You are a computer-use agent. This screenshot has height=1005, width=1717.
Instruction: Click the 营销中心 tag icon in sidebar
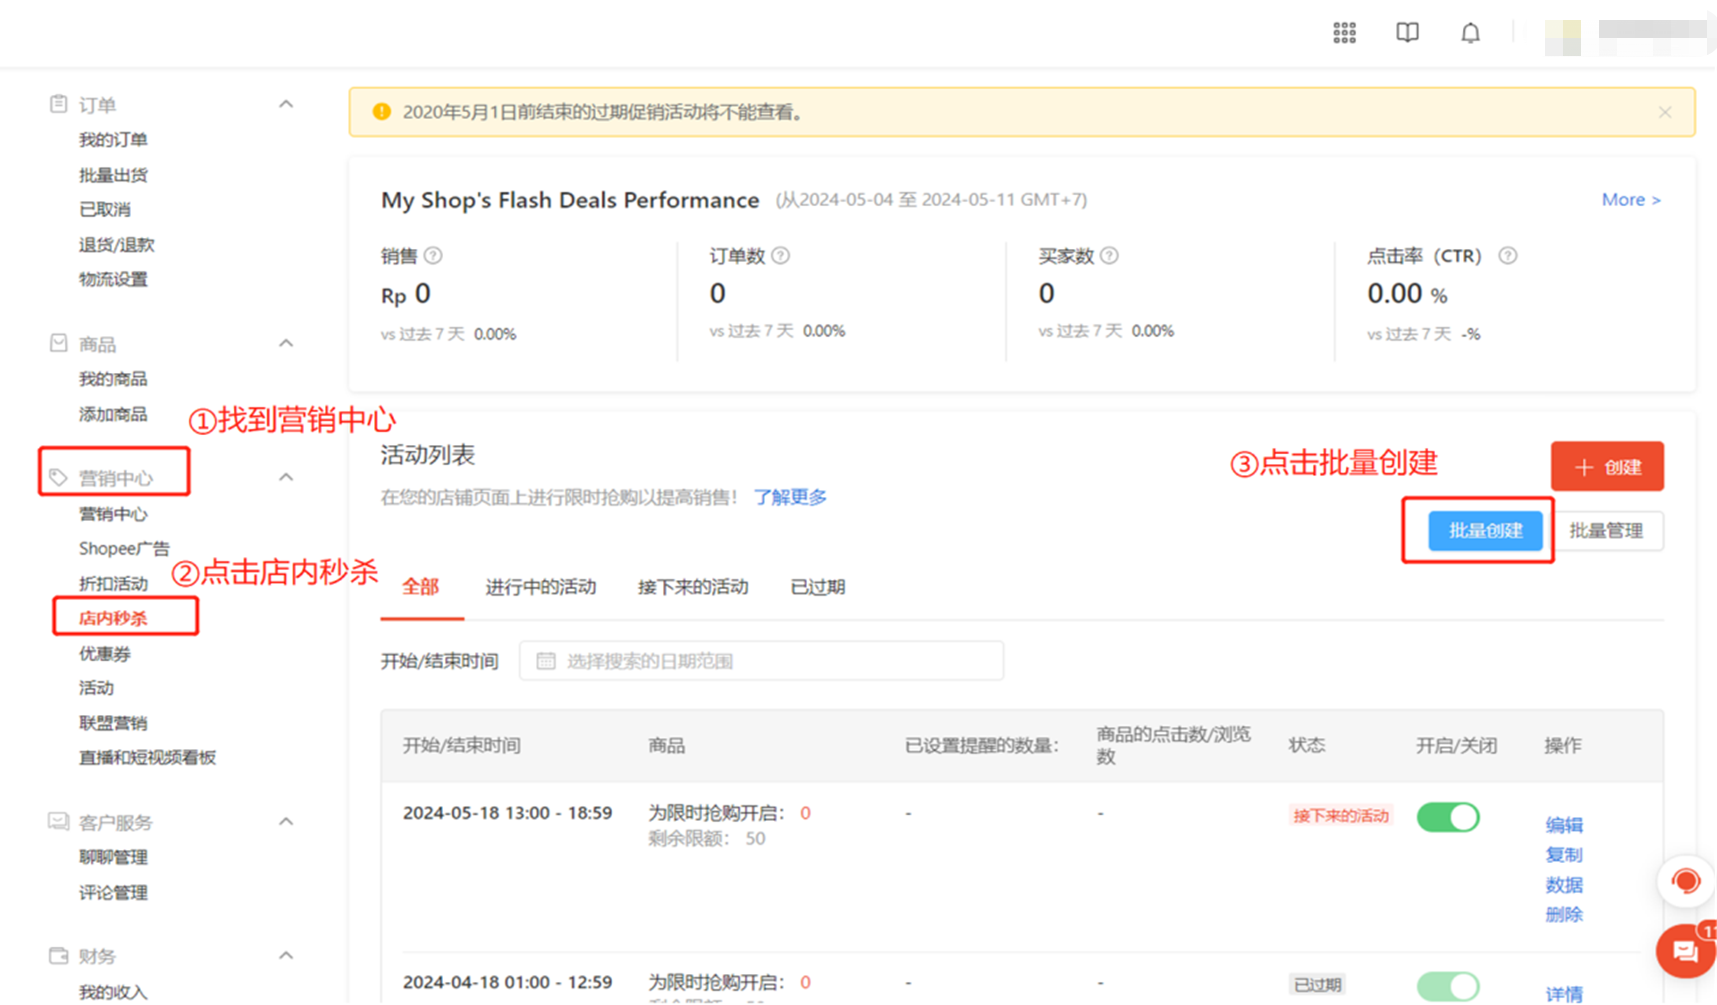click(58, 475)
